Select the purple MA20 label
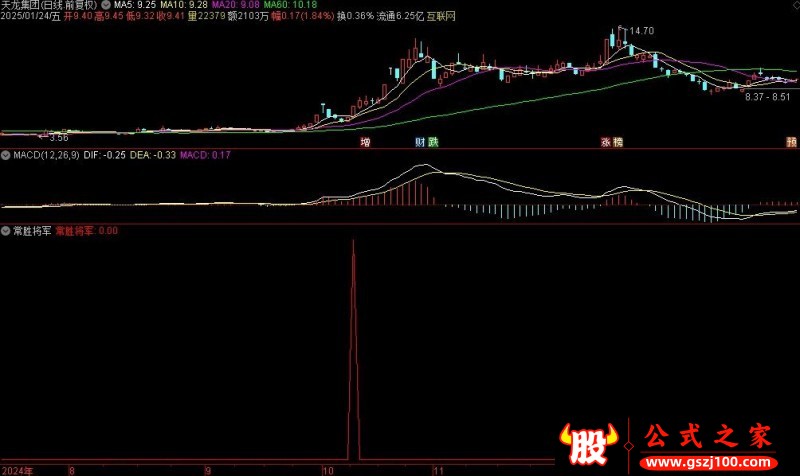 click(236, 5)
